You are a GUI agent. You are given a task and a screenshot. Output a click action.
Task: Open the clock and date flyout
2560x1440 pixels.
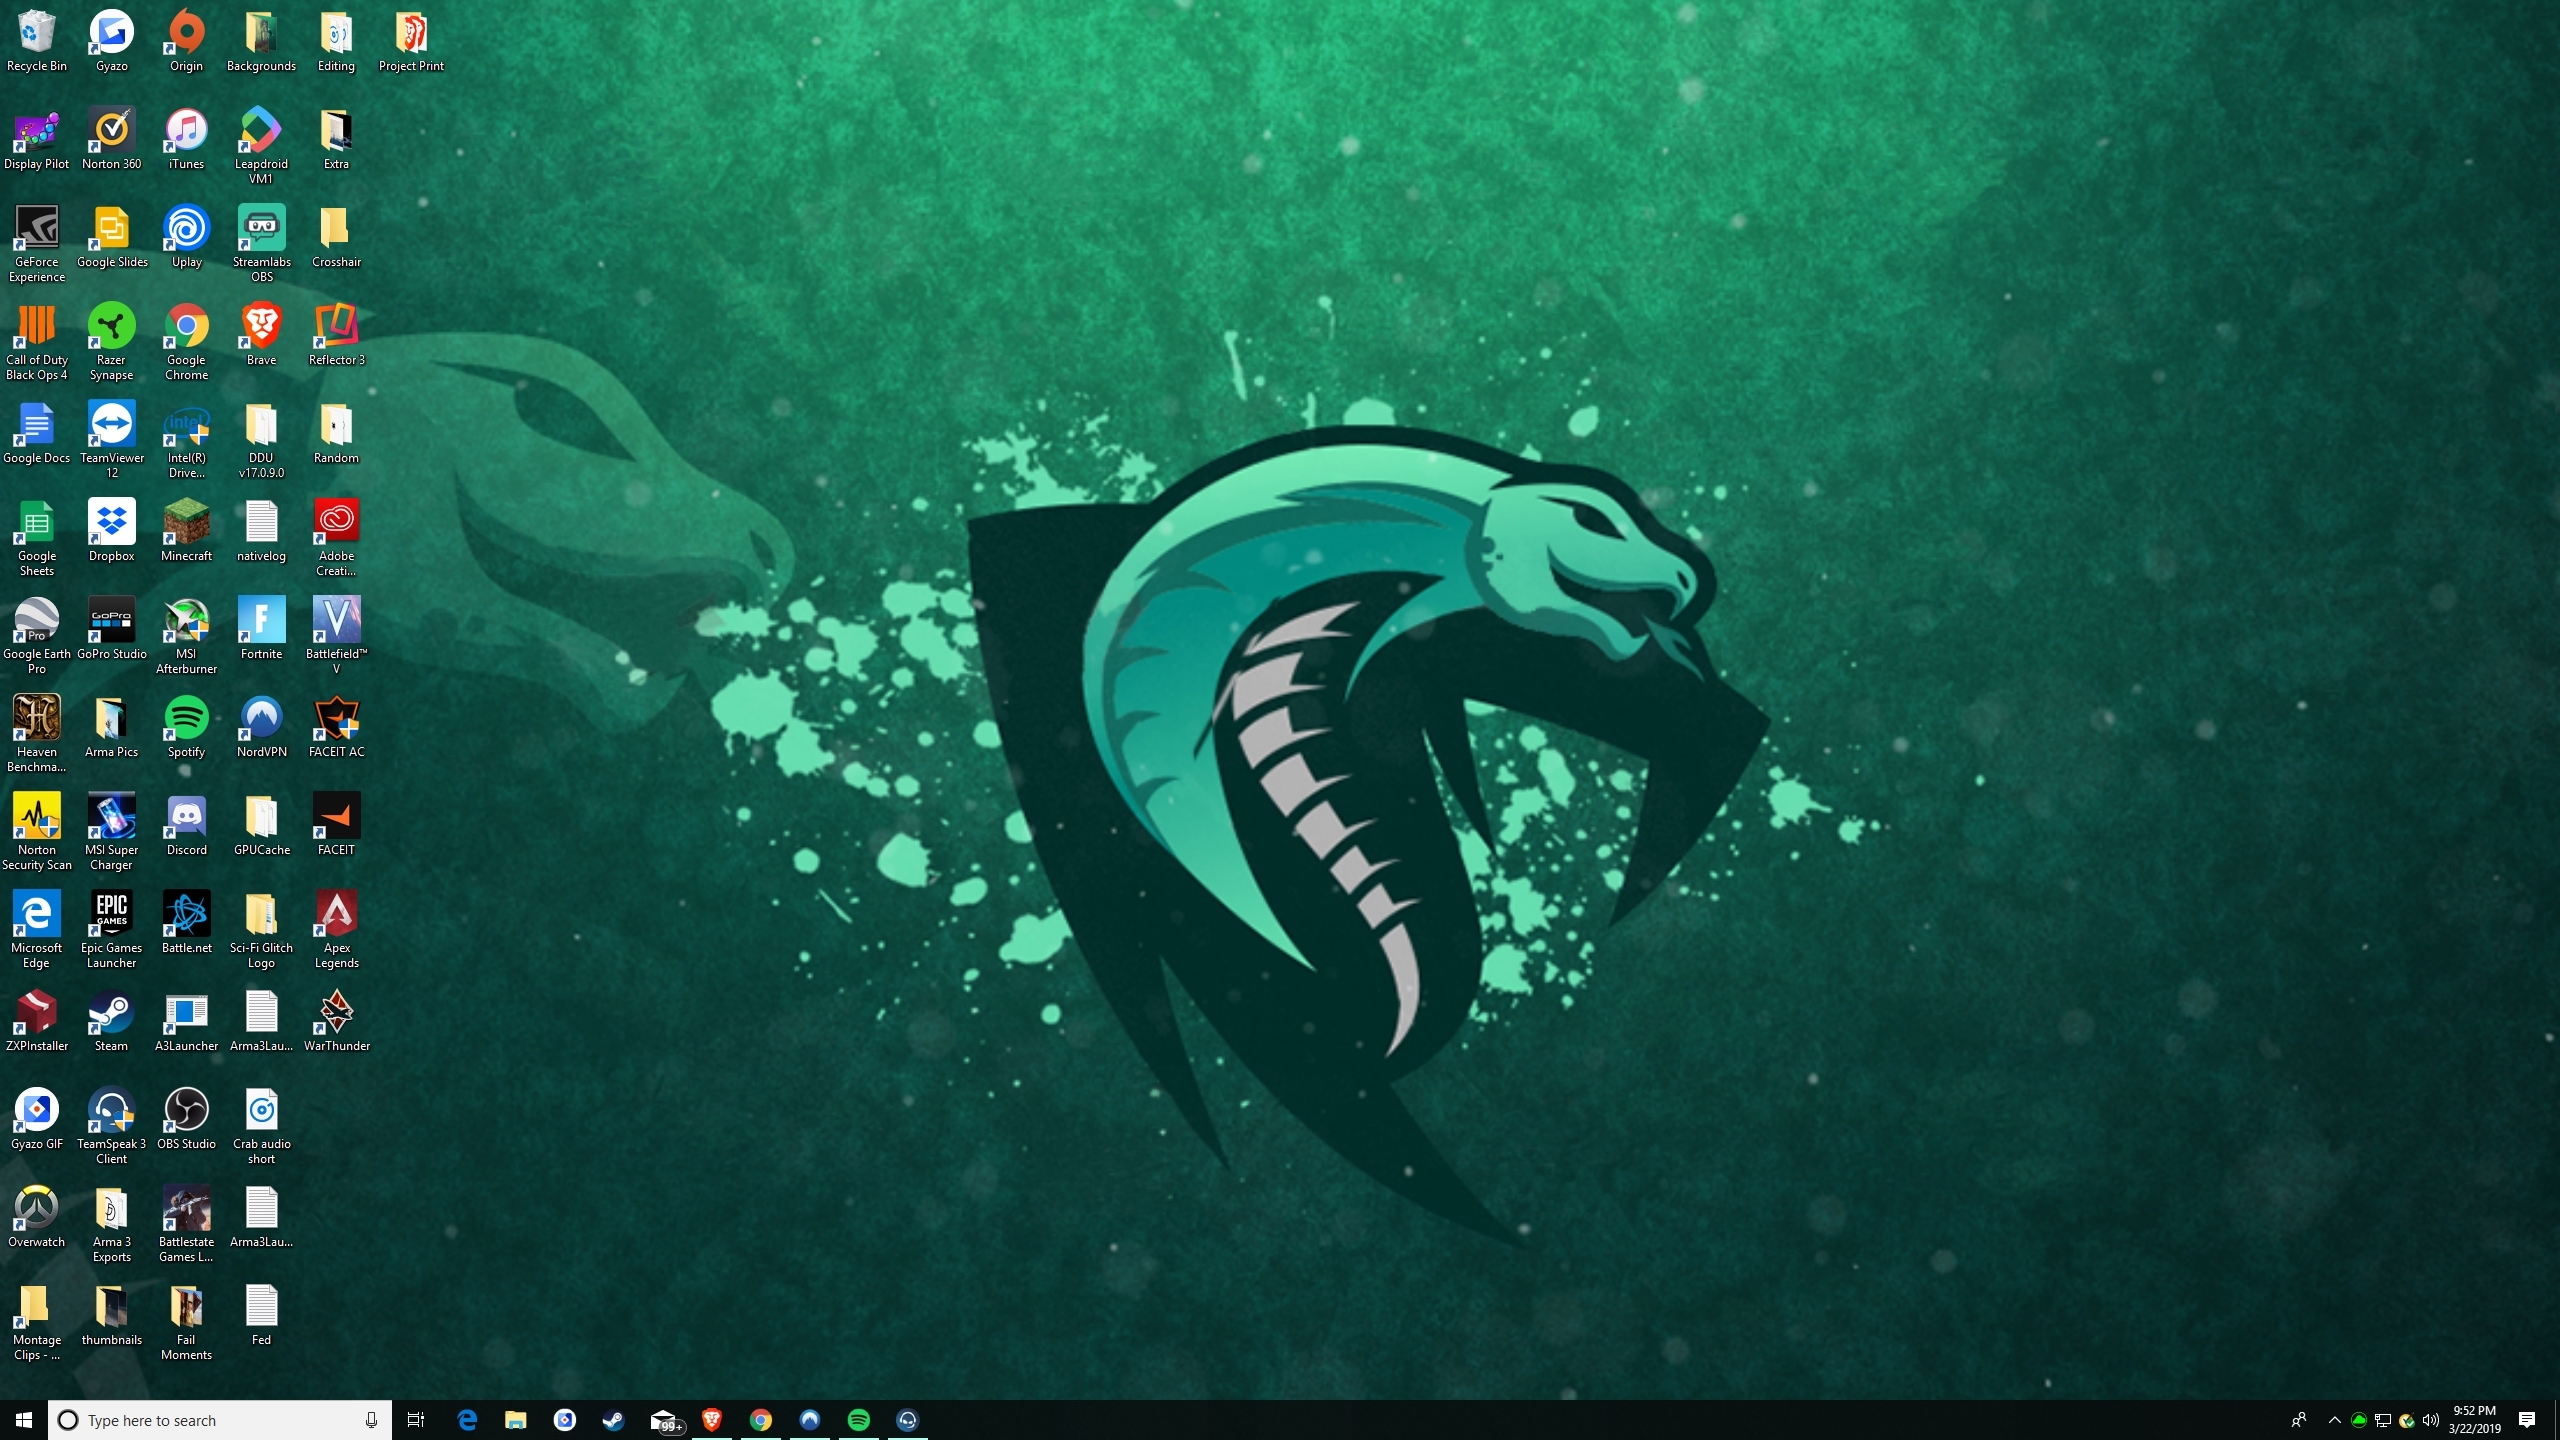(x=2474, y=1420)
